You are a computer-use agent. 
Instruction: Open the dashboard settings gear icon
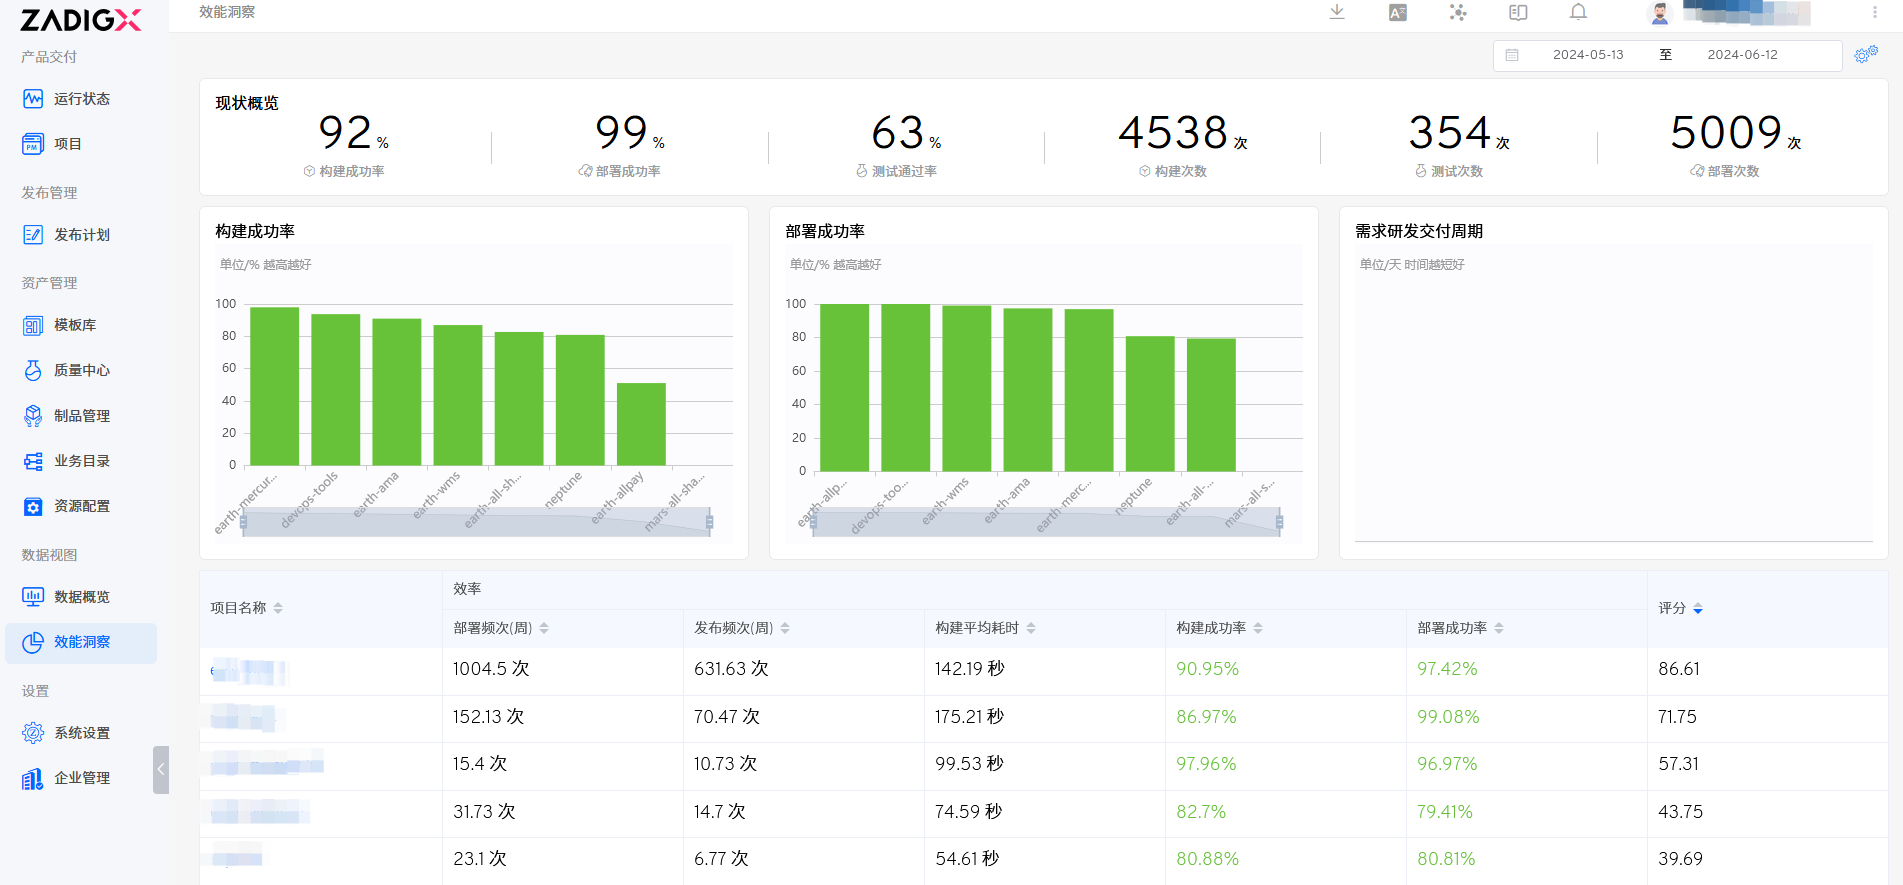point(1865,54)
